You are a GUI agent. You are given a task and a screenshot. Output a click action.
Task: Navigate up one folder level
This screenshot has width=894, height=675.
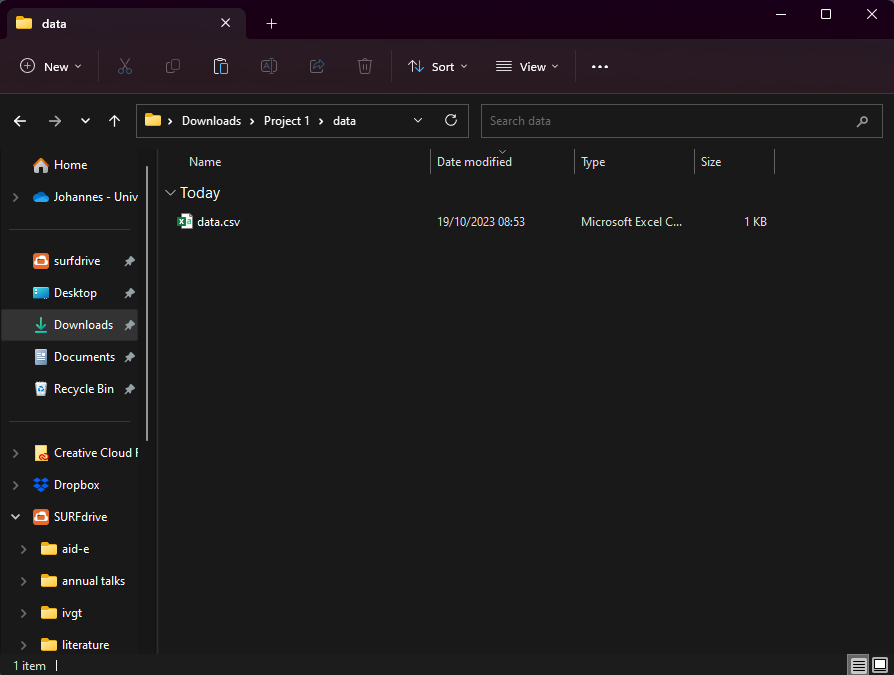115,121
